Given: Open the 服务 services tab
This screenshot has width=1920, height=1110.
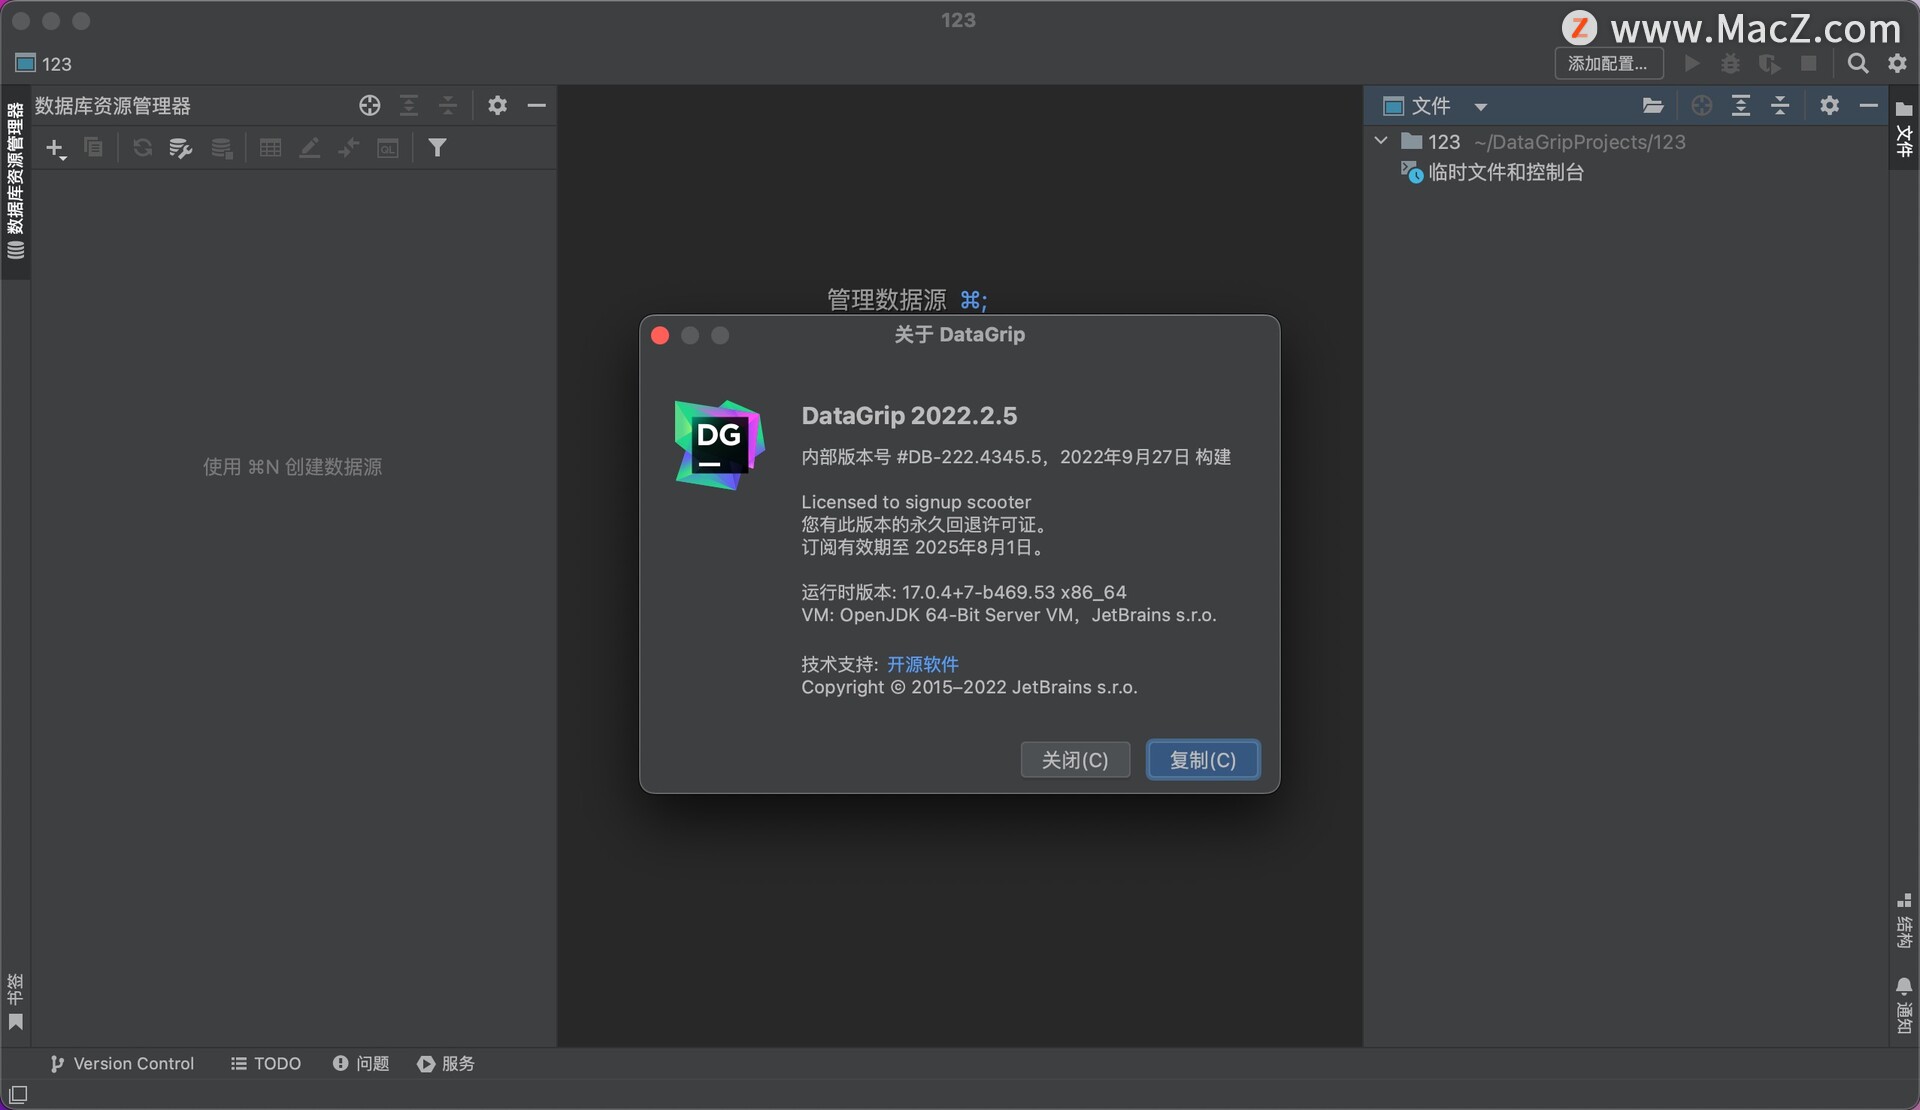Looking at the screenshot, I should [x=446, y=1063].
